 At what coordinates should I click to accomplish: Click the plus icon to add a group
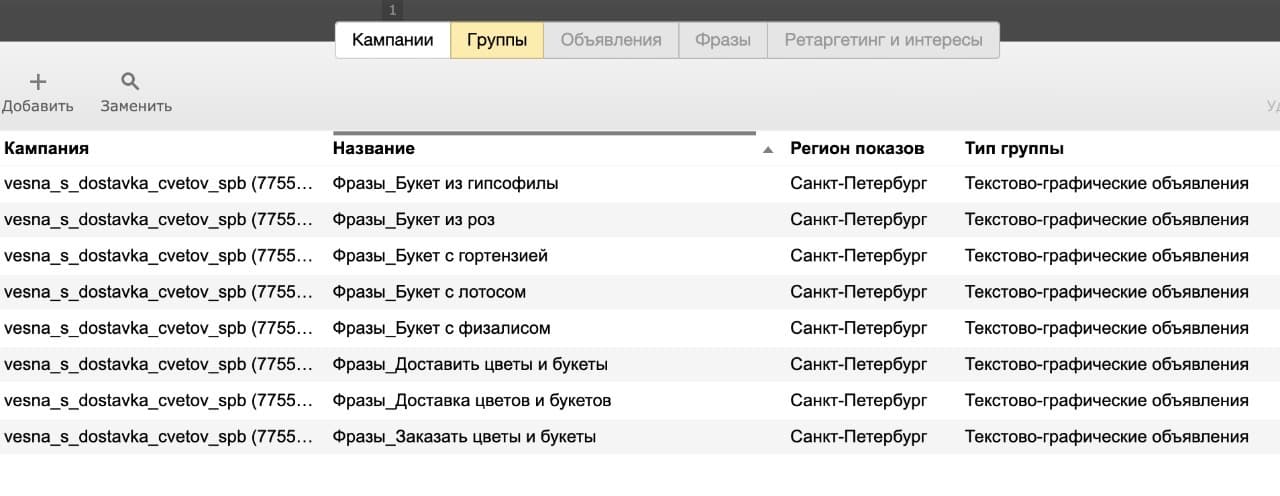[38, 82]
